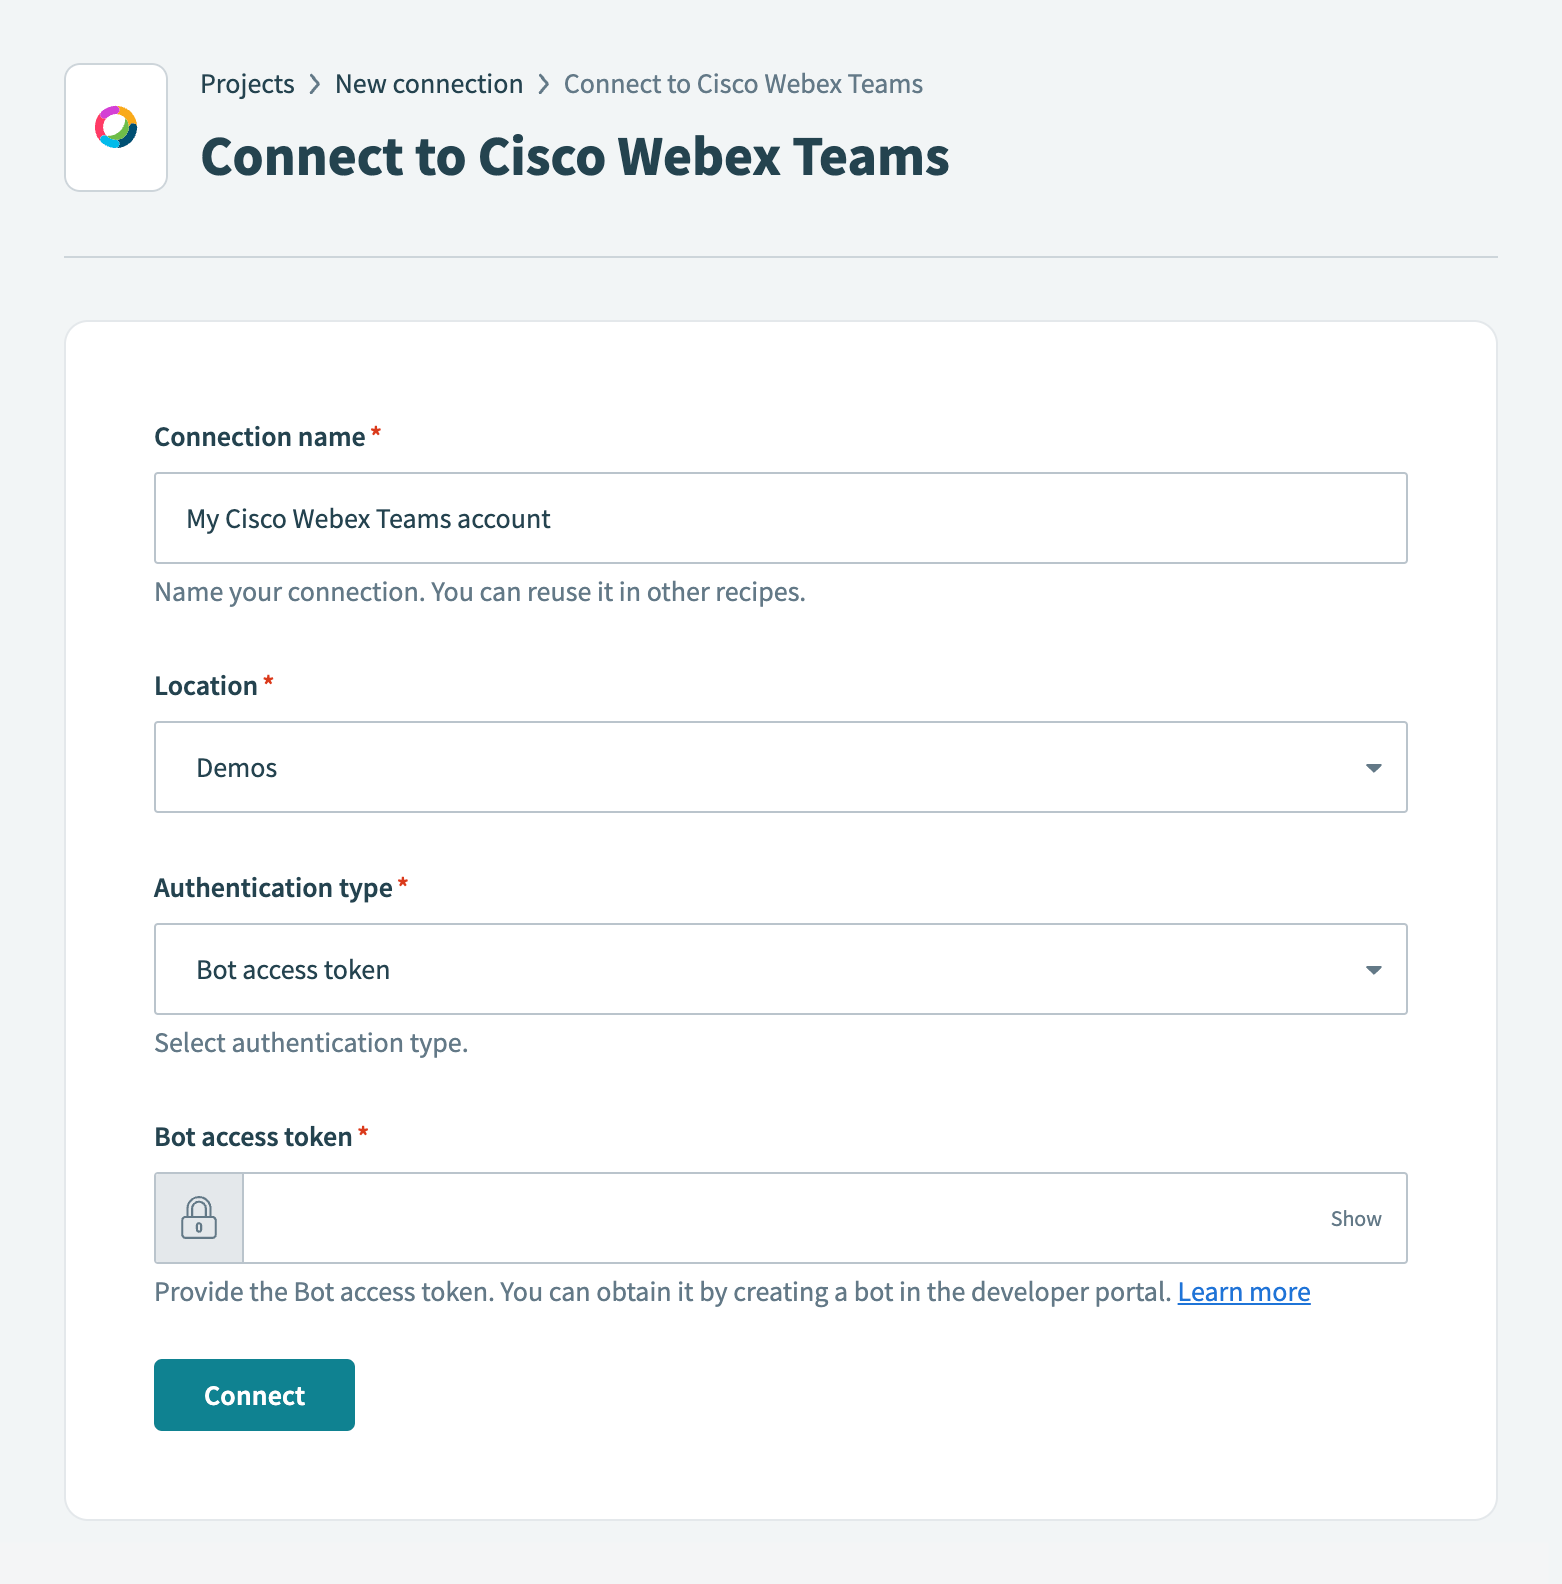Reveal the token using the Show control
The height and width of the screenshot is (1584, 1562).
pos(1355,1218)
